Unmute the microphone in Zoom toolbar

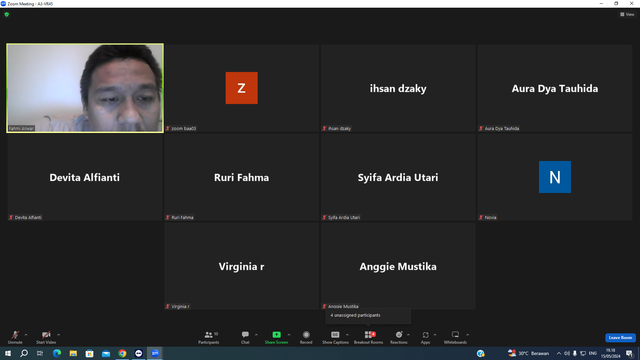point(15,337)
